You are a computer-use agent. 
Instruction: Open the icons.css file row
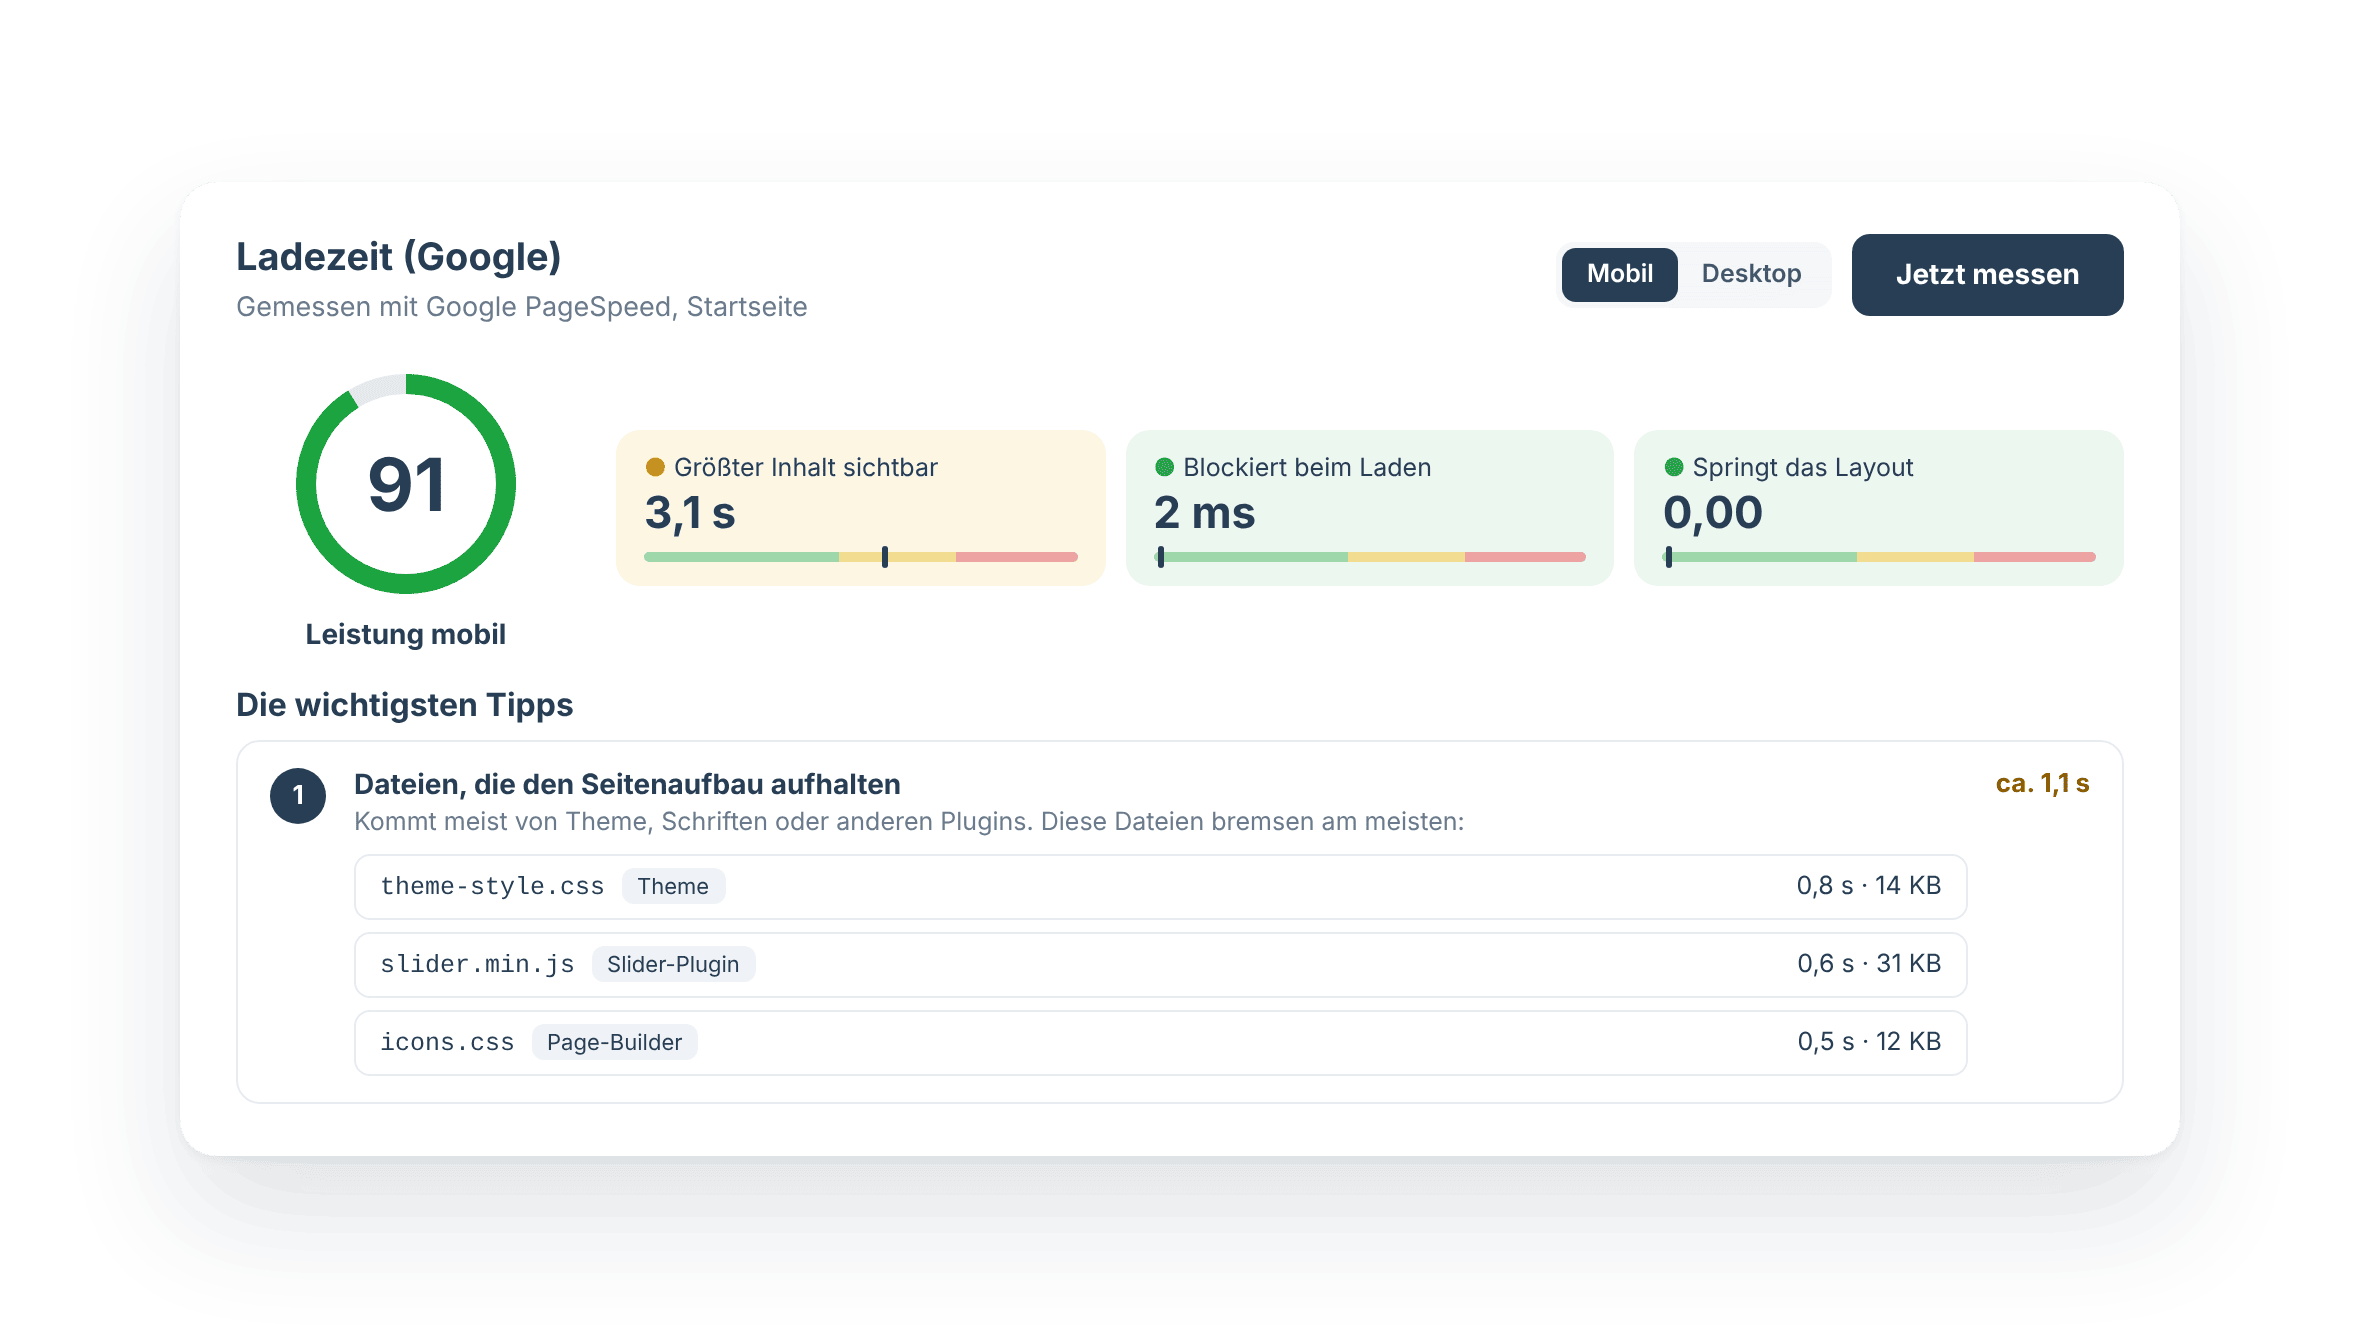[x=1160, y=1042]
